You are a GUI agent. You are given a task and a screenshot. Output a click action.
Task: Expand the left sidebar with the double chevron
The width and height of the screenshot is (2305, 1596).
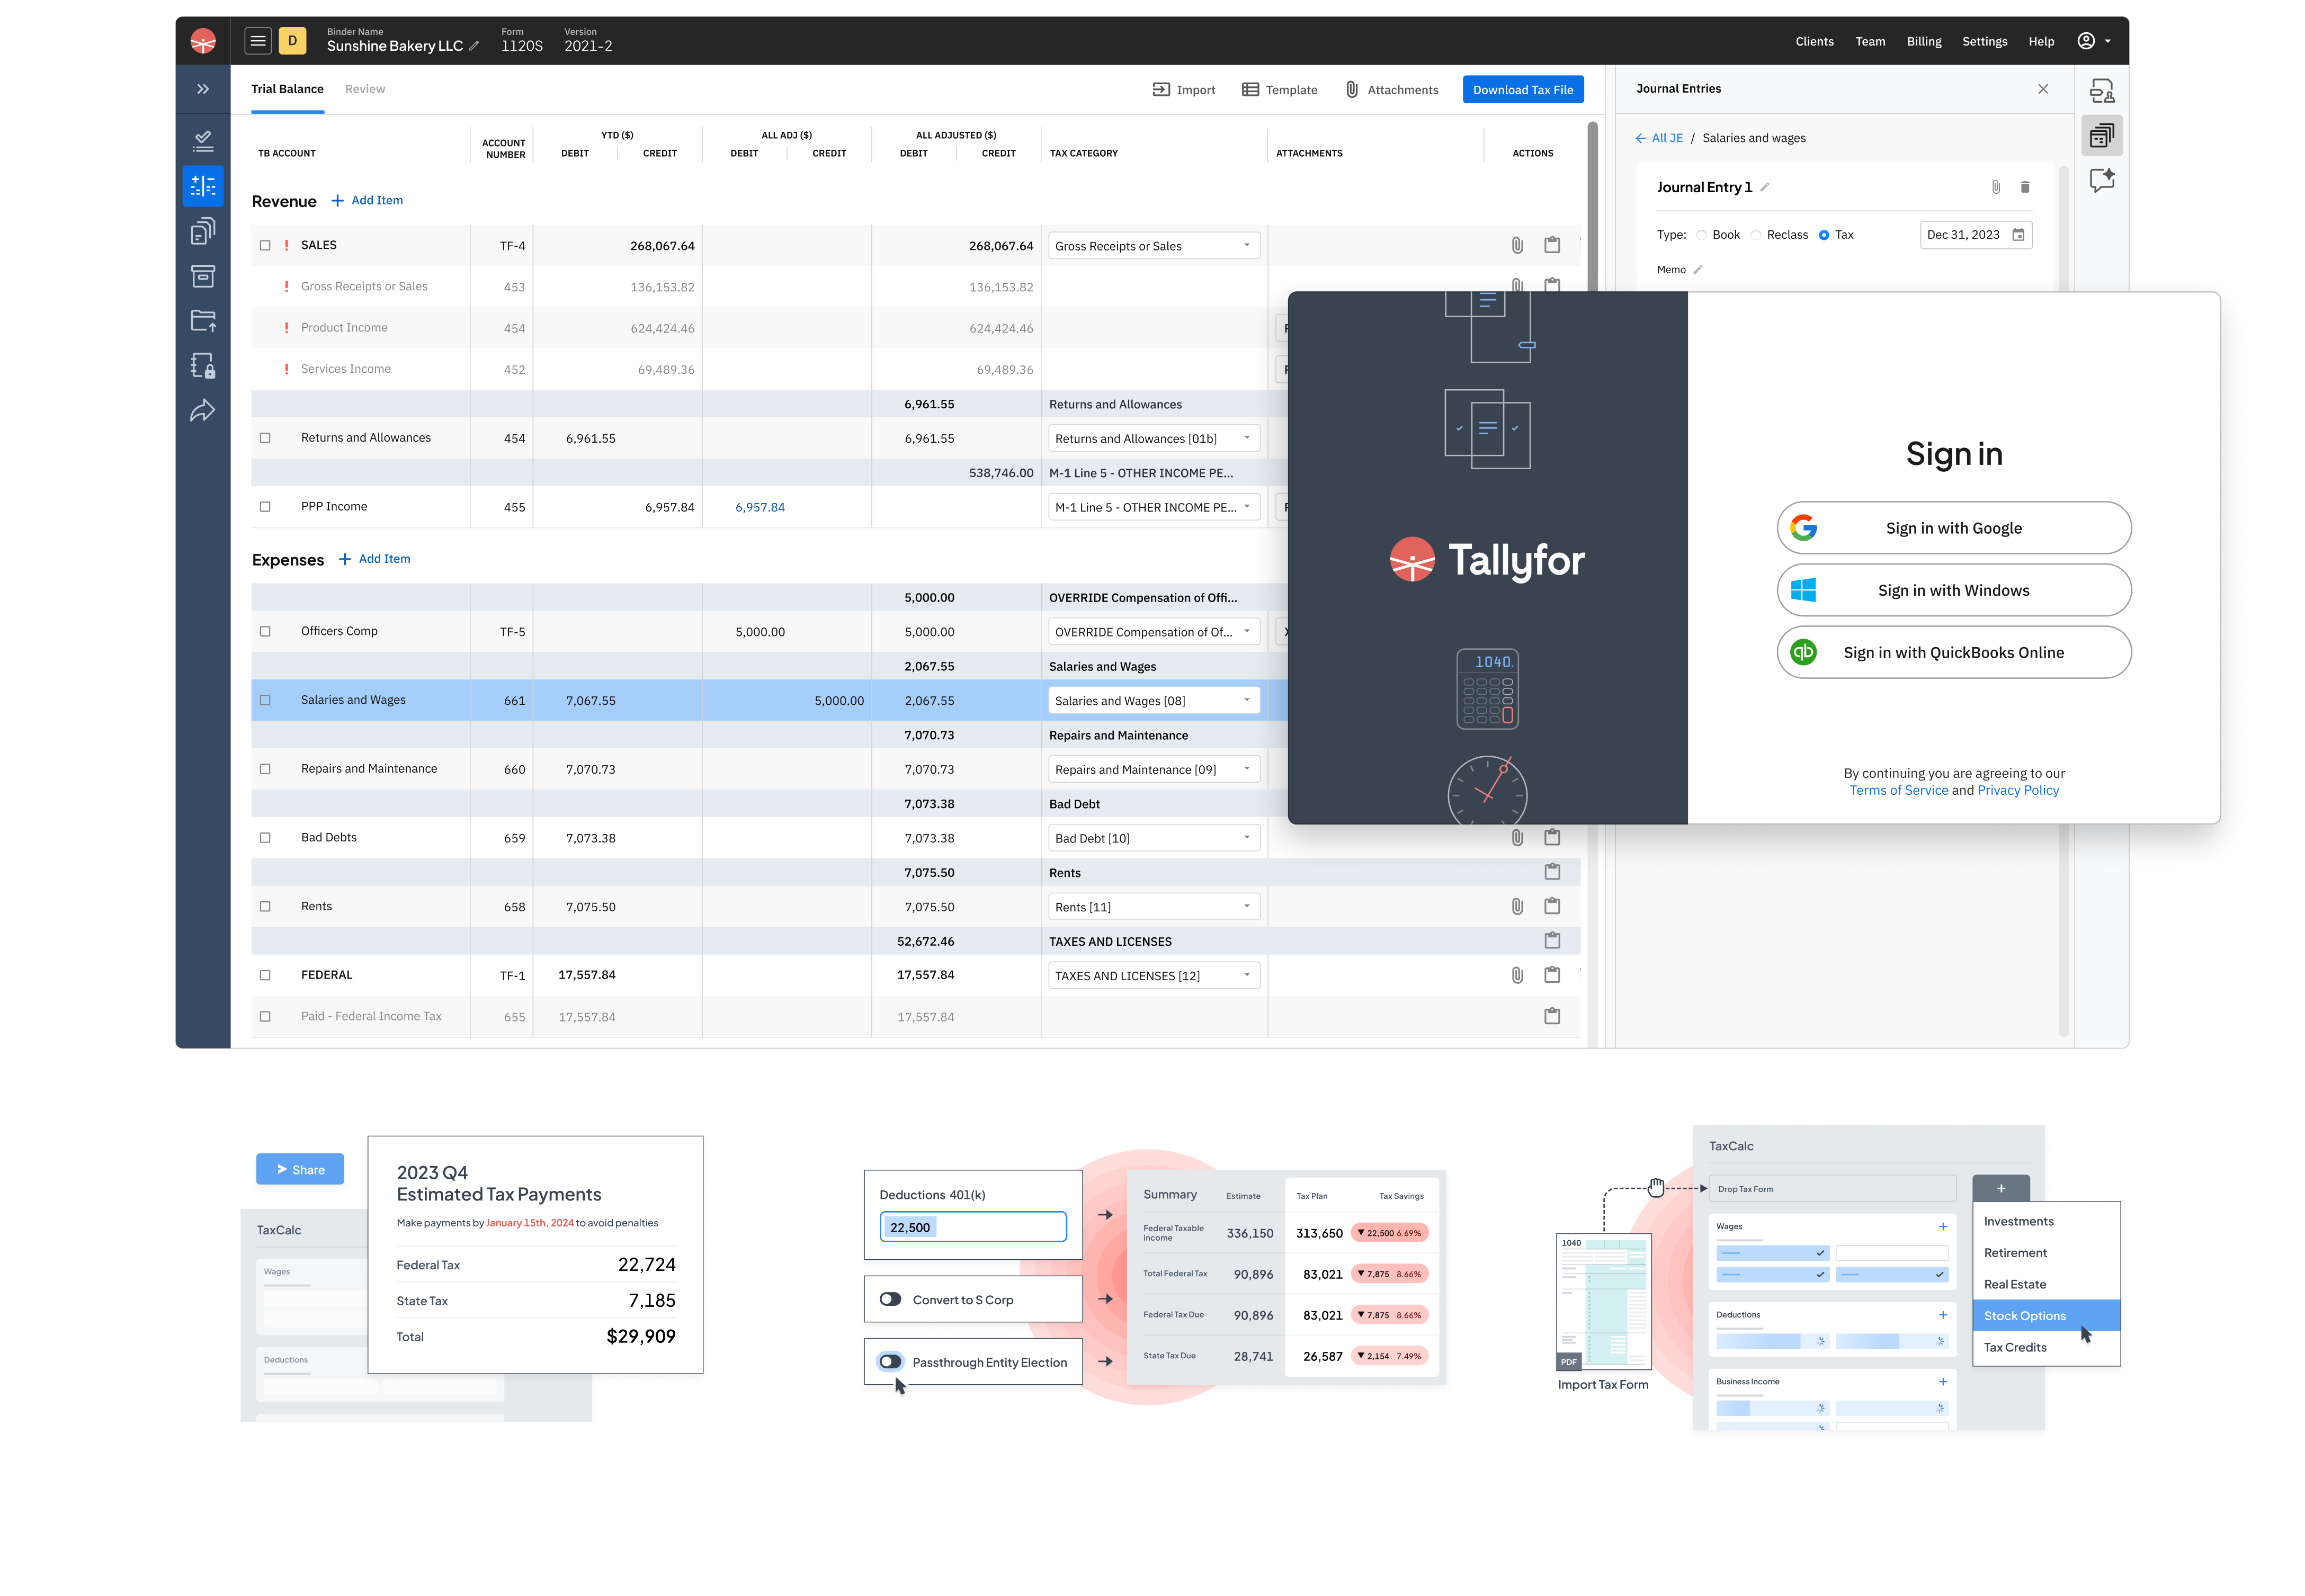pos(203,89)
